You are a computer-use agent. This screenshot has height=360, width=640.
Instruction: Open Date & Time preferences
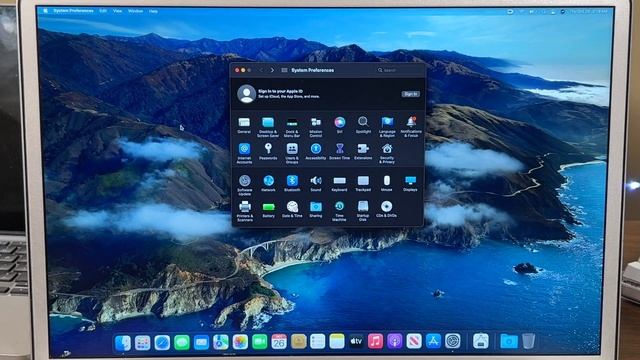(x=292, y=209)
